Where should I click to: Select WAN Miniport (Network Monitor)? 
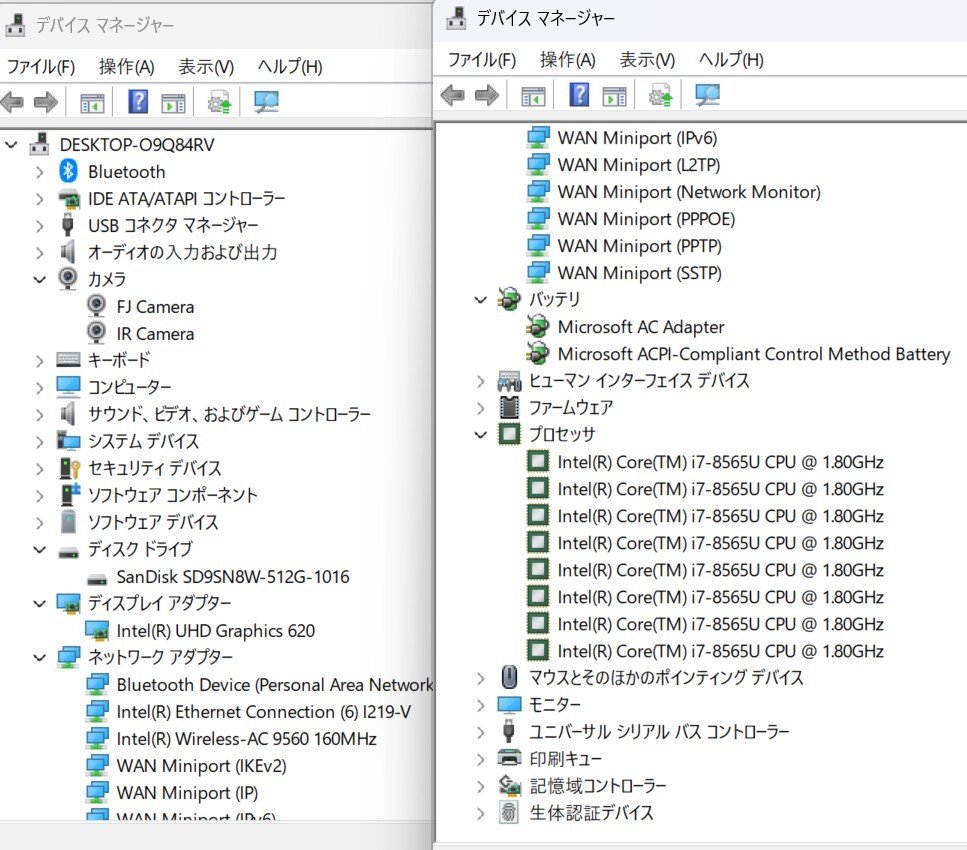point(689,192)
